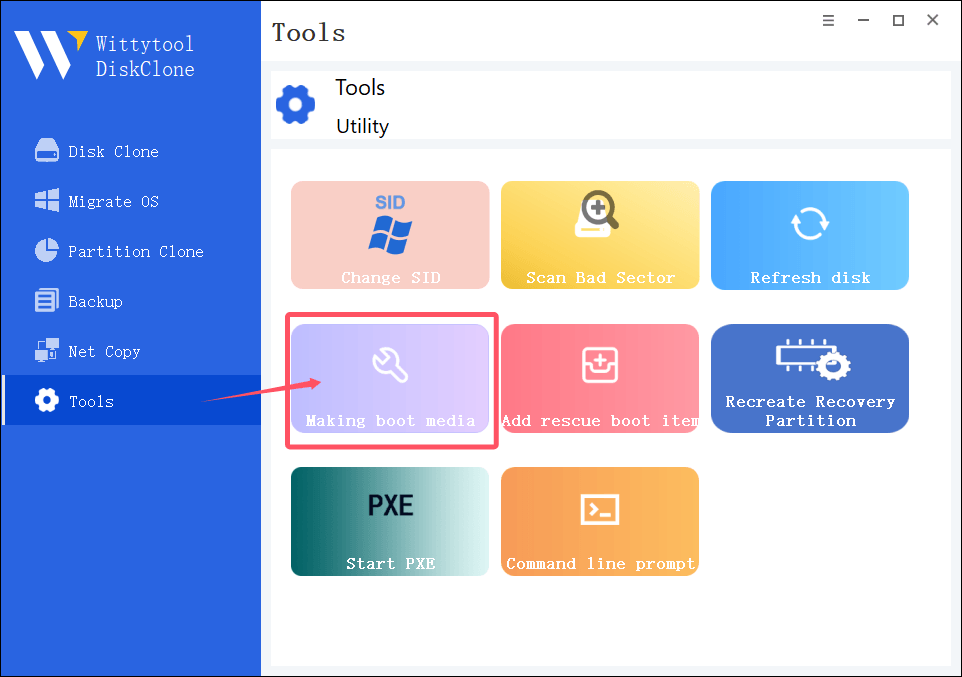Select Add rescue boot item tile
962x677 pixels.
pos(600,378)
